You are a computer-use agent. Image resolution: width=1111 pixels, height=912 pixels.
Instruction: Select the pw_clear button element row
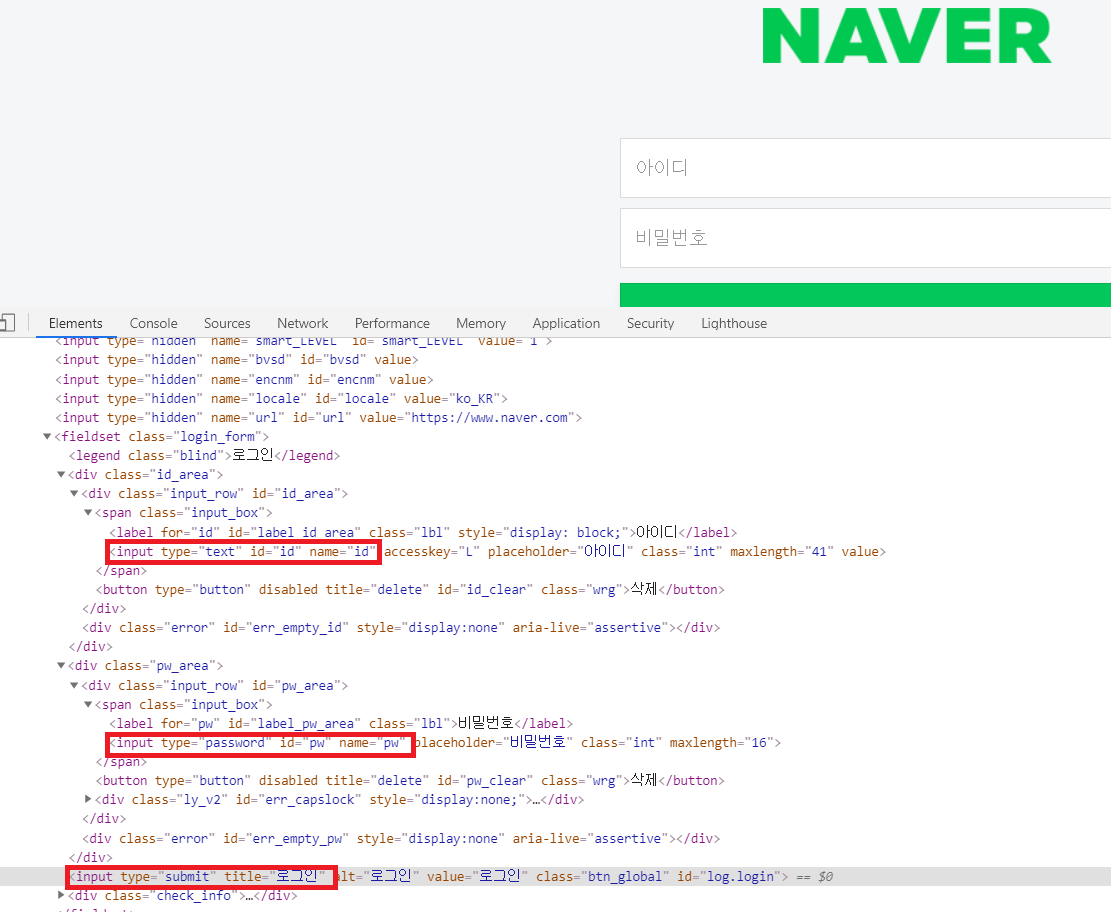[x=410, y=781]
